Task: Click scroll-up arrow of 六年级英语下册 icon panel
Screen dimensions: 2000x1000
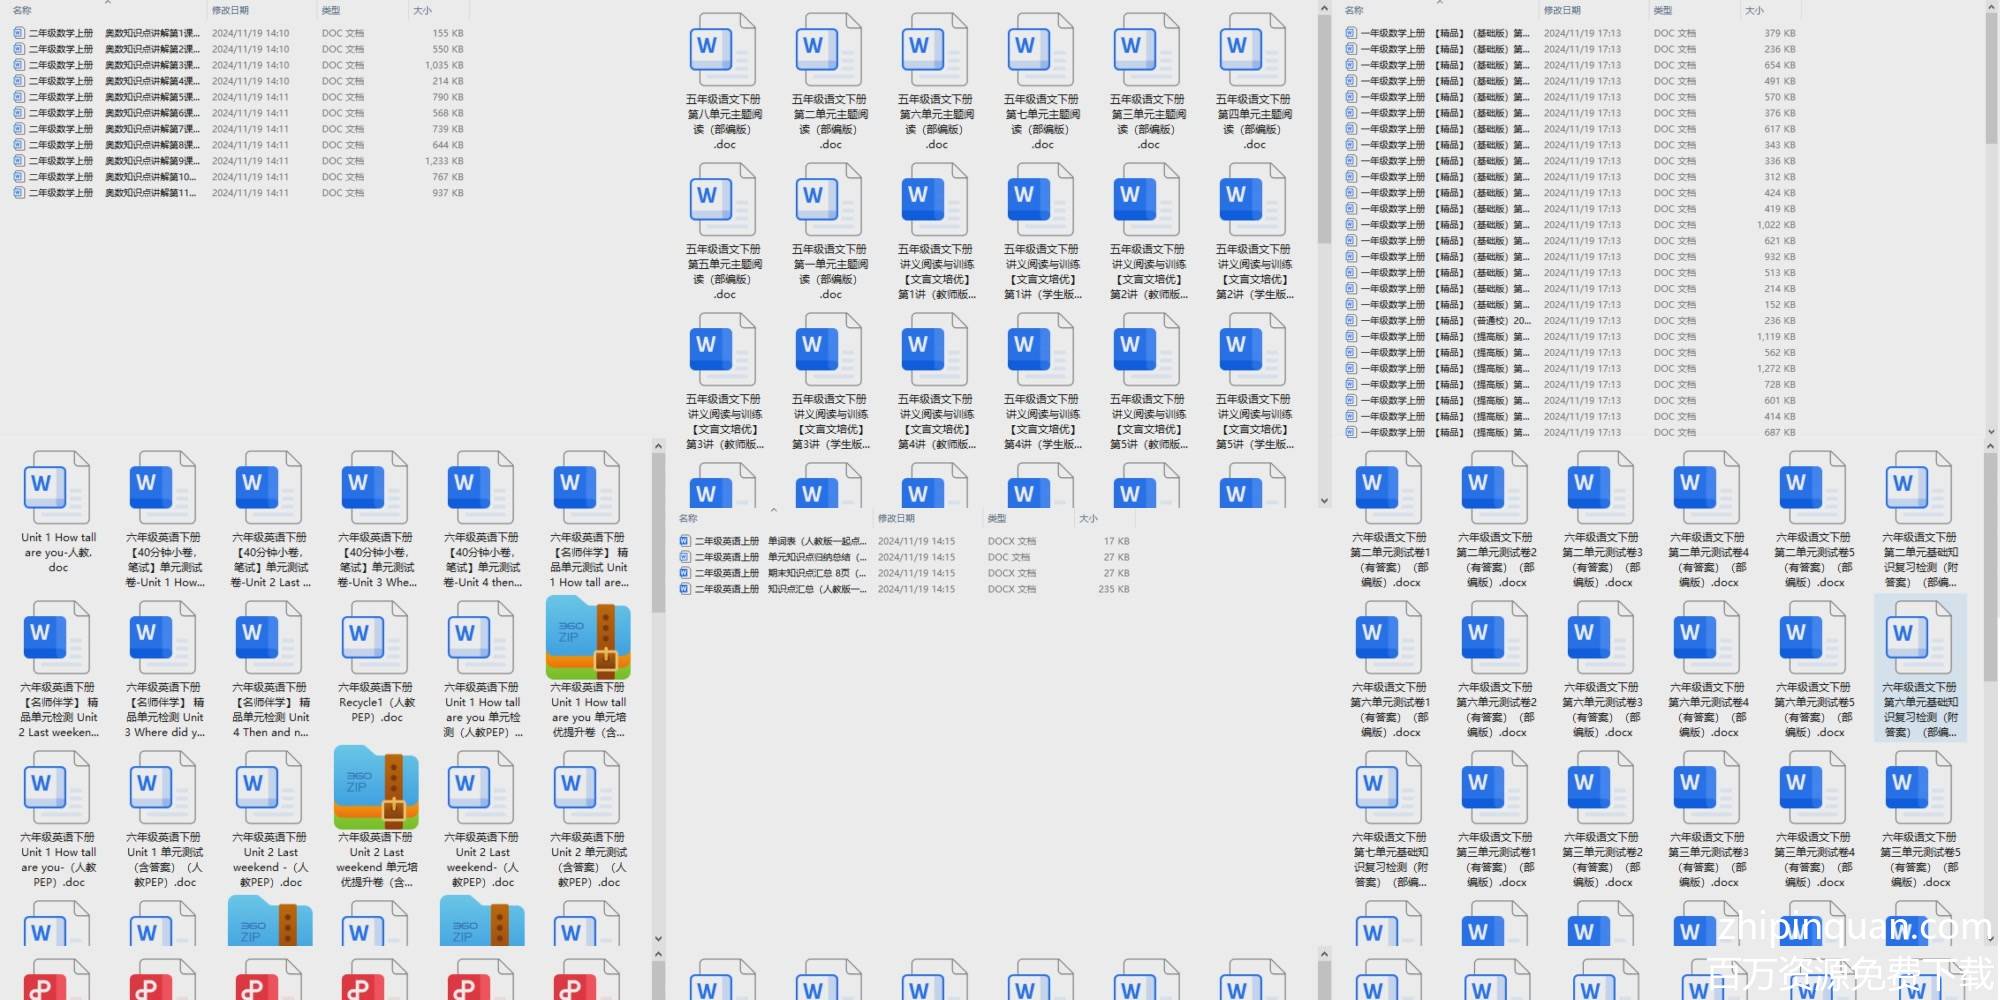Action: click(658, 446)
